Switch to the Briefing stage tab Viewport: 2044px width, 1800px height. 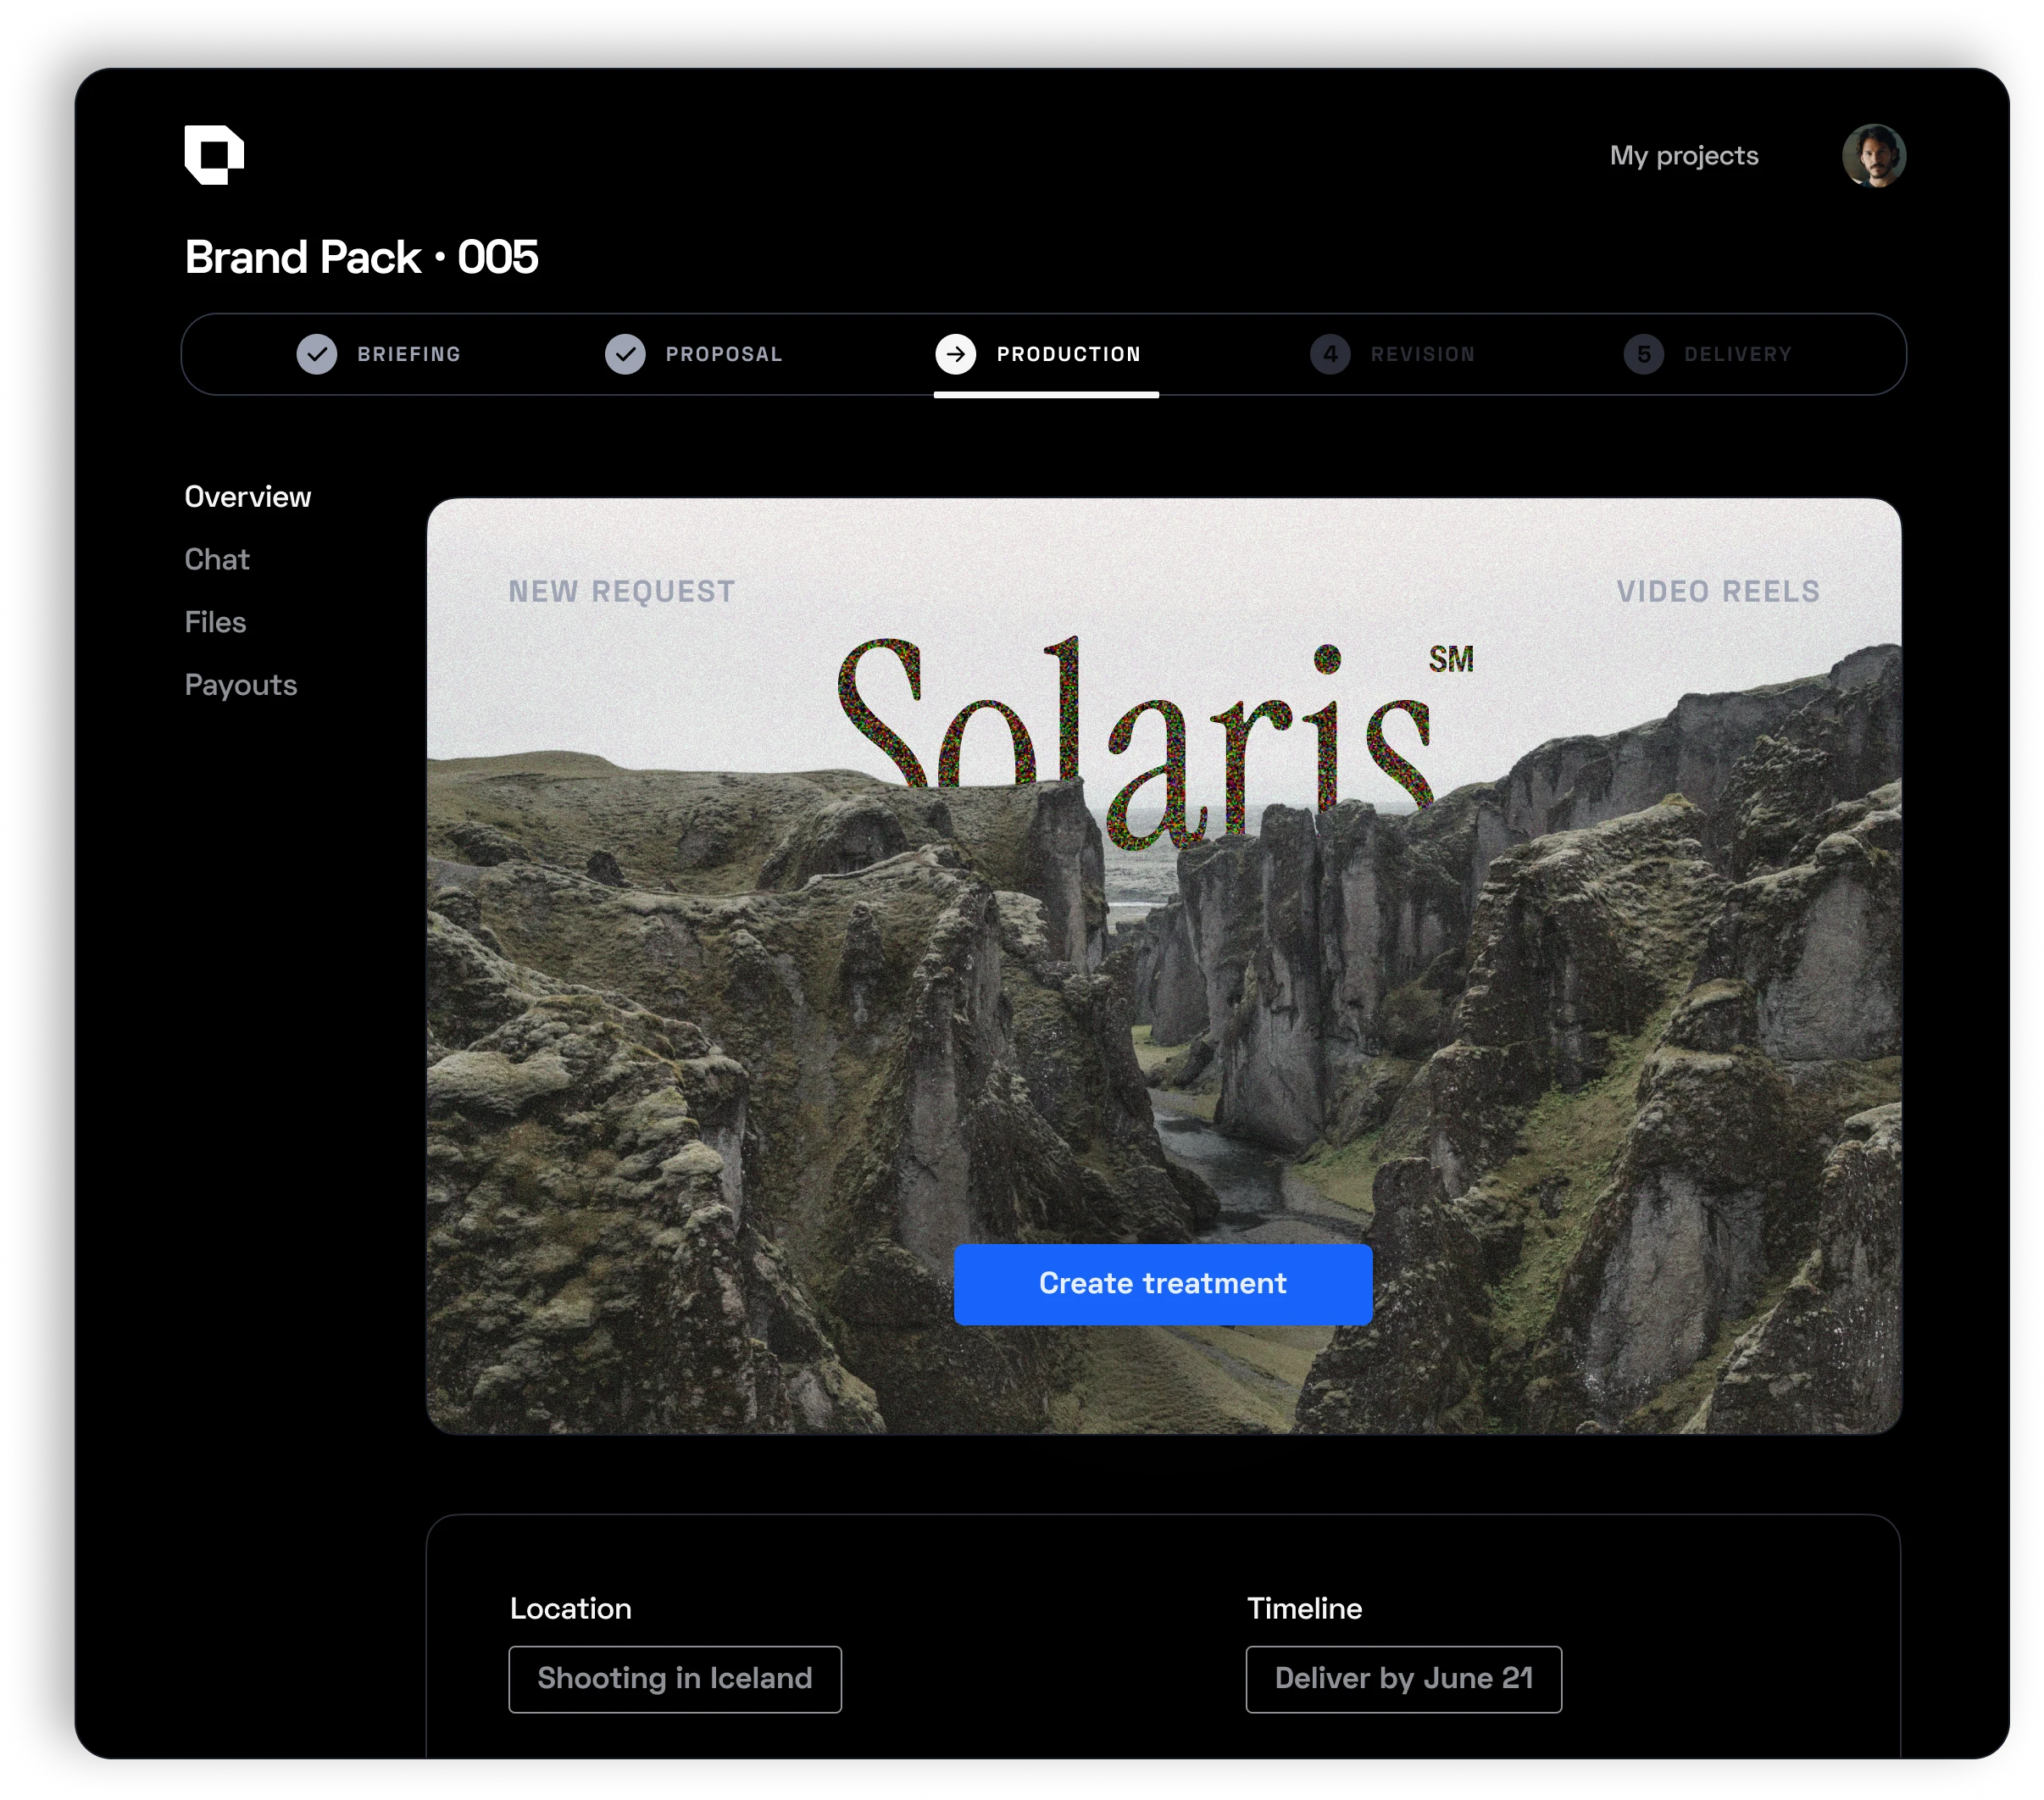pyautogui.click(x=409, y=354)
